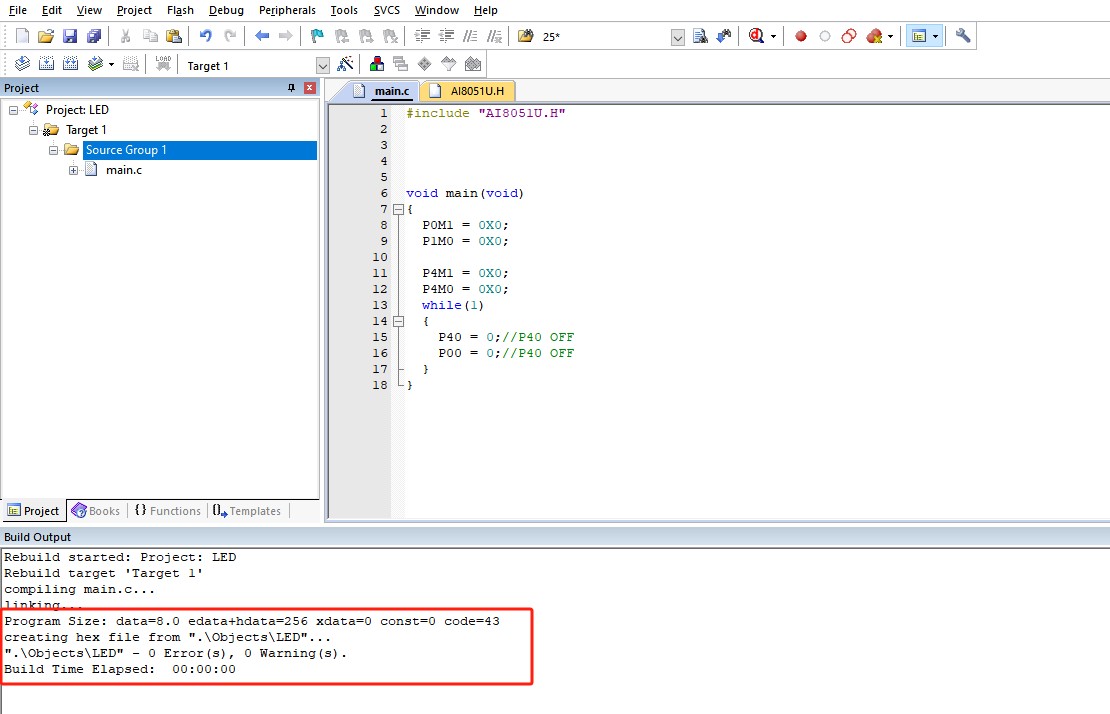This screenshot has height=714, width=1110.
Task: Select Target 1 in the project tree
Action: point(86,130)
